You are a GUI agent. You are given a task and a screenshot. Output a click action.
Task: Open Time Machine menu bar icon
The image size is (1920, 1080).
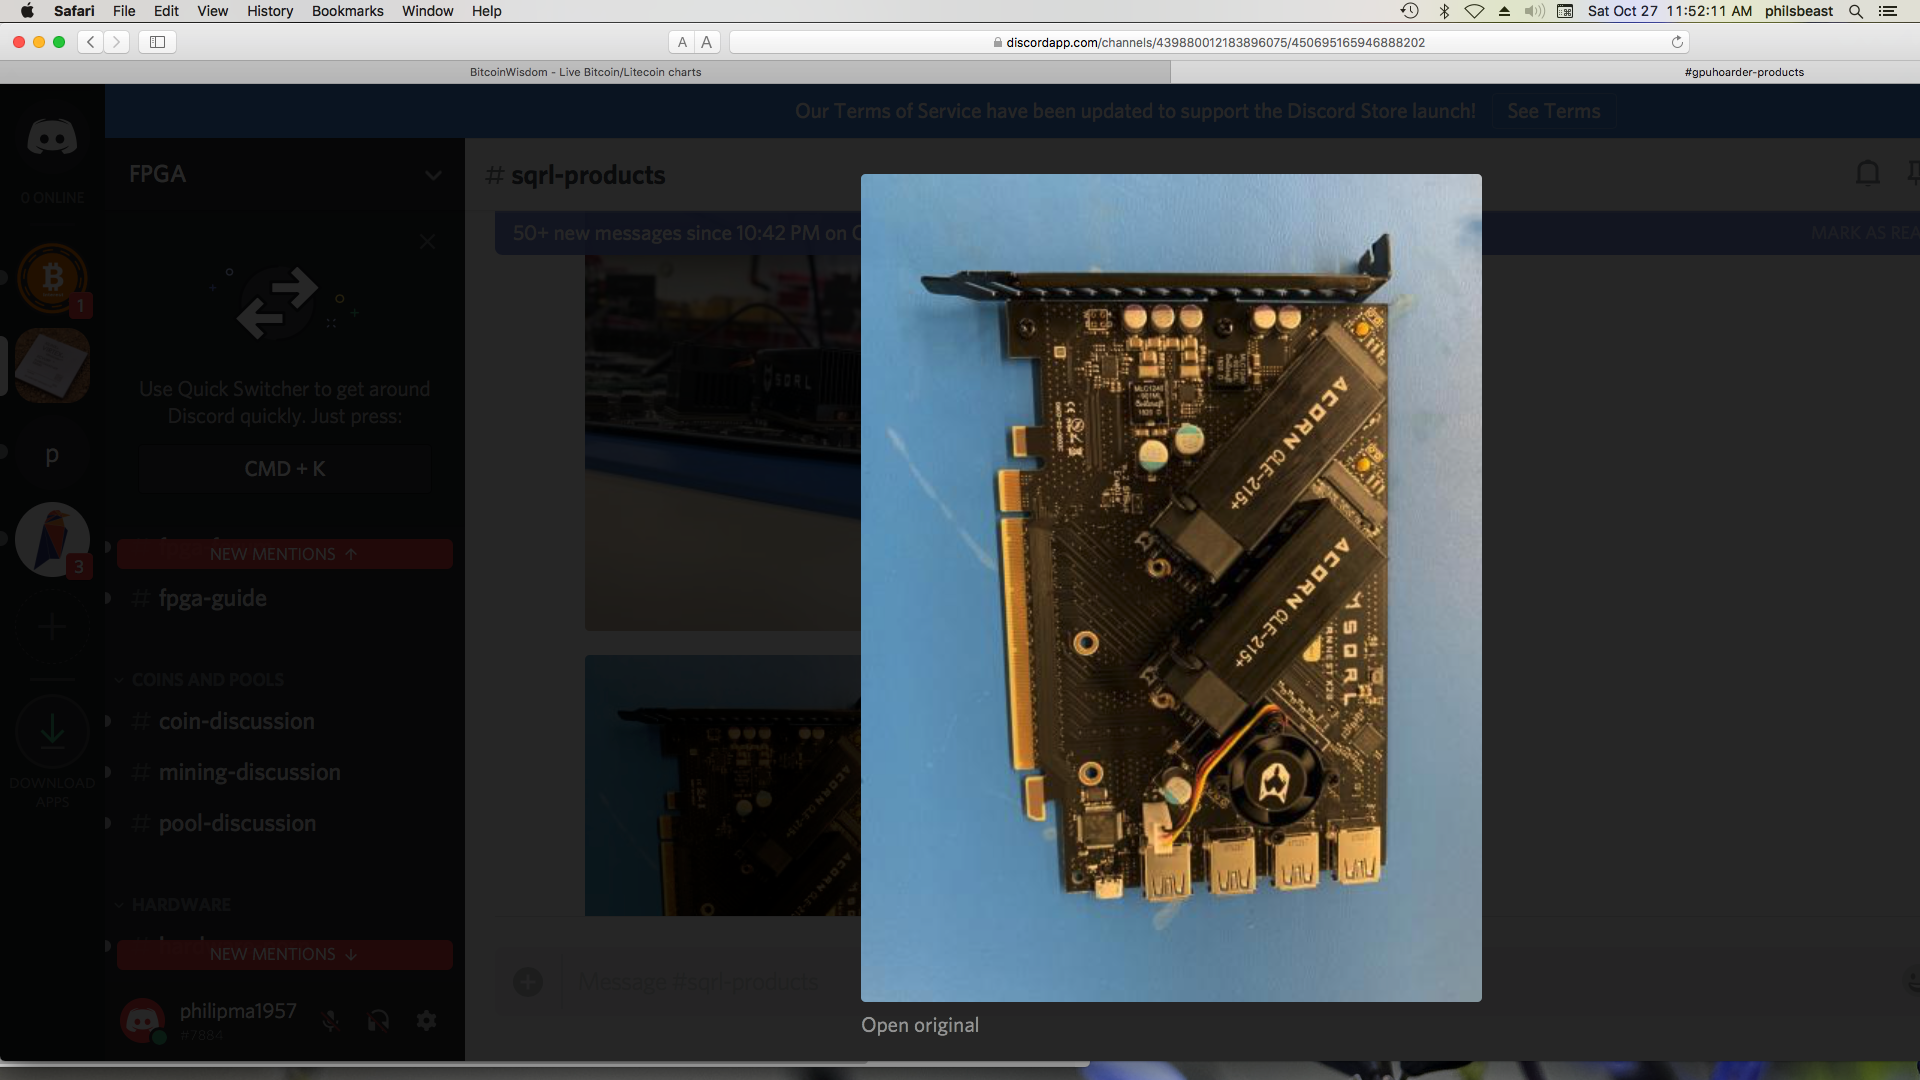(1409, 11)
